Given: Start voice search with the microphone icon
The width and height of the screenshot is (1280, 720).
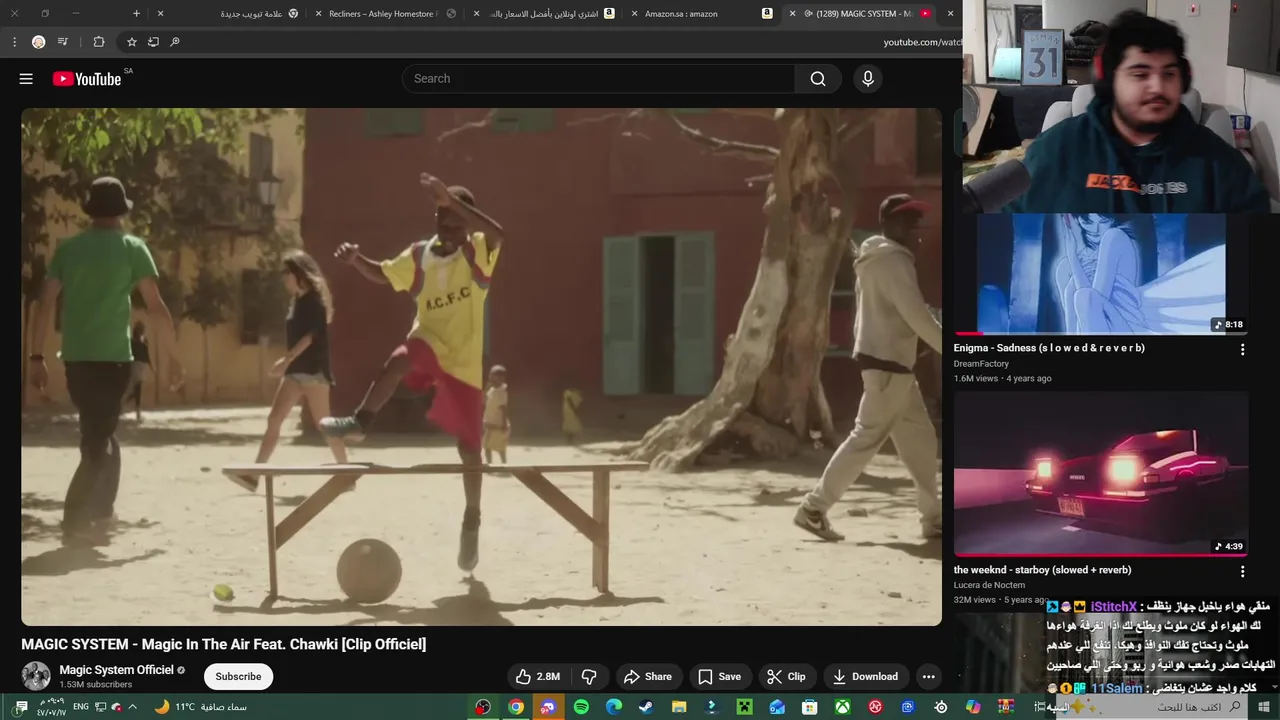Looking at the screenshot, I should [867, 79].
